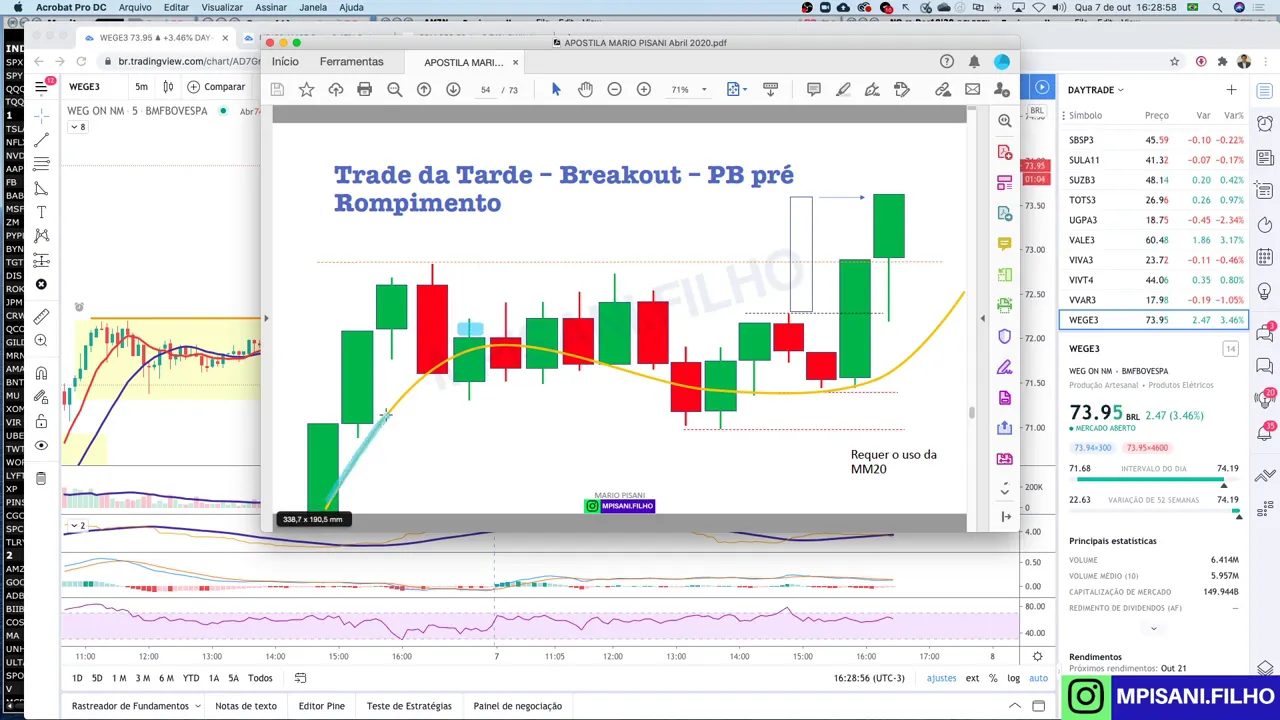Select SBSP3 row in the watchlist
1280x720 pixels.
[1154, 140]
